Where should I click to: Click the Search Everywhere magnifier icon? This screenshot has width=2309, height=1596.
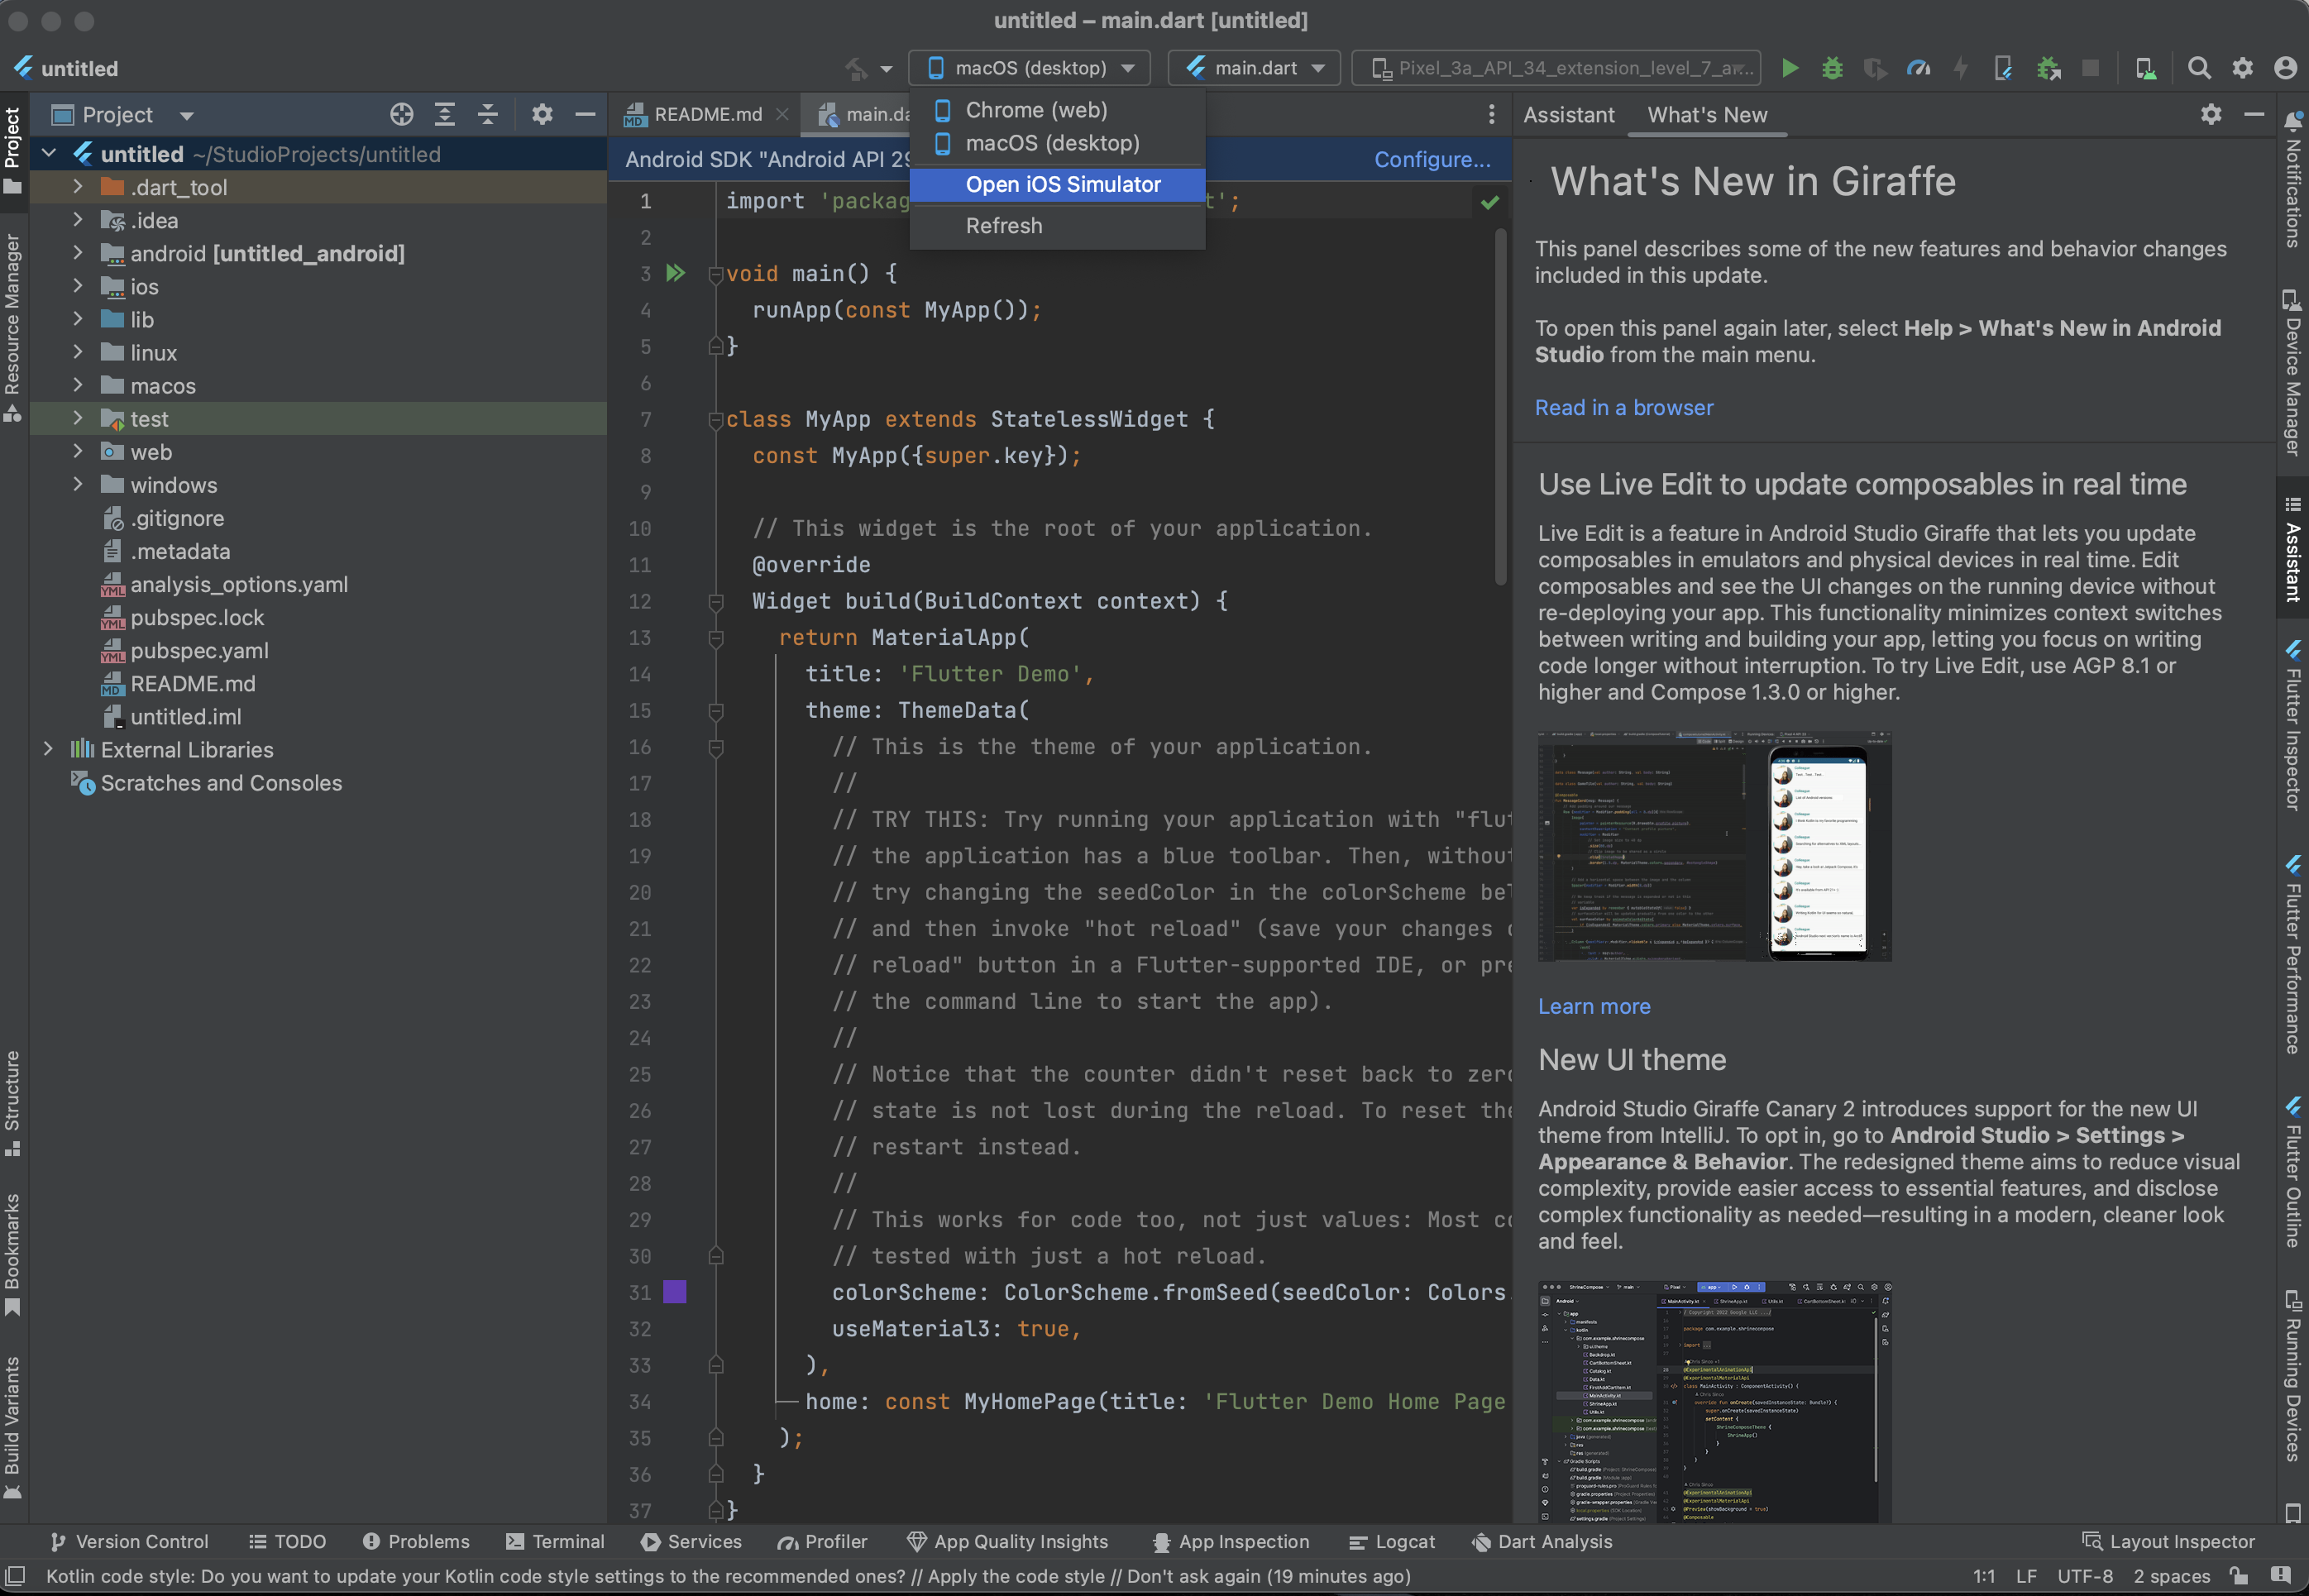2199,68
